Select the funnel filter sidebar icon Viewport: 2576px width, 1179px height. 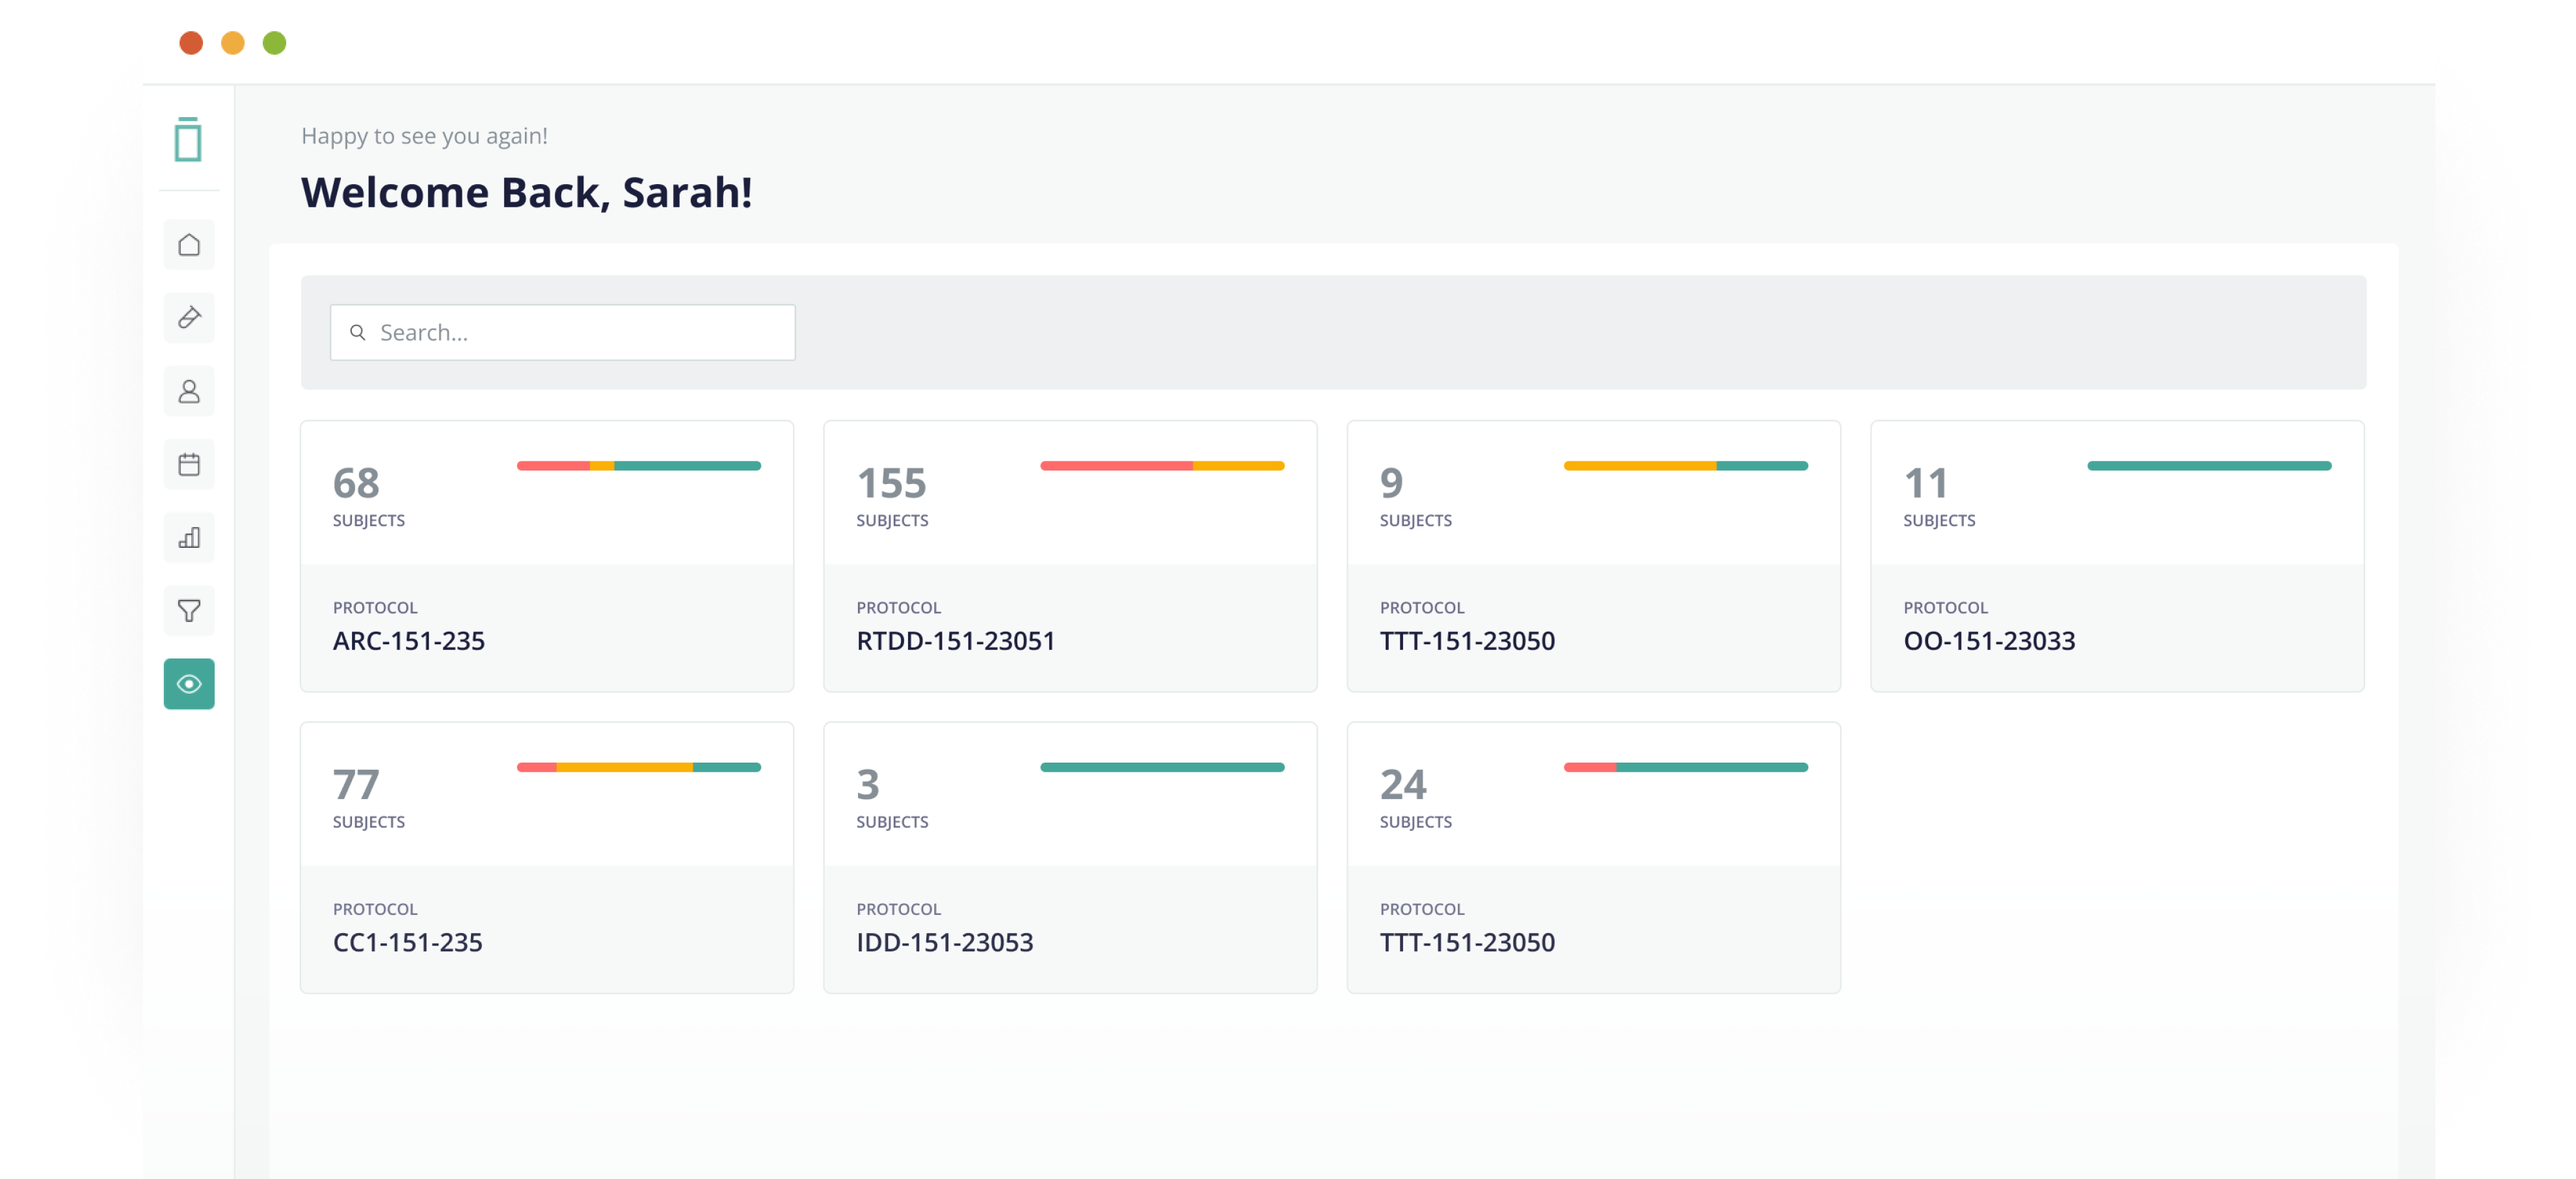[189, 611]
